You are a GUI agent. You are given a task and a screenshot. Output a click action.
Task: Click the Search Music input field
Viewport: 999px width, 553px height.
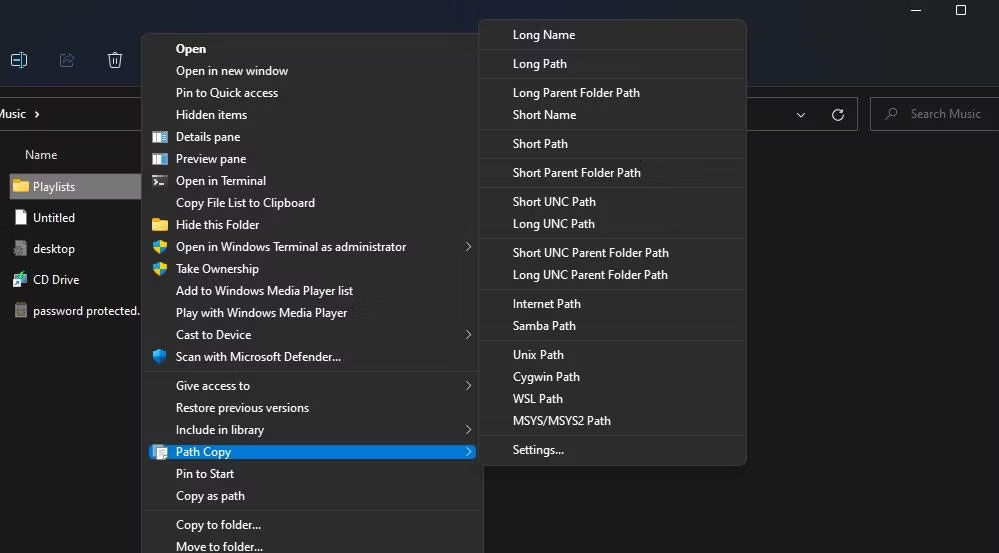935,114
